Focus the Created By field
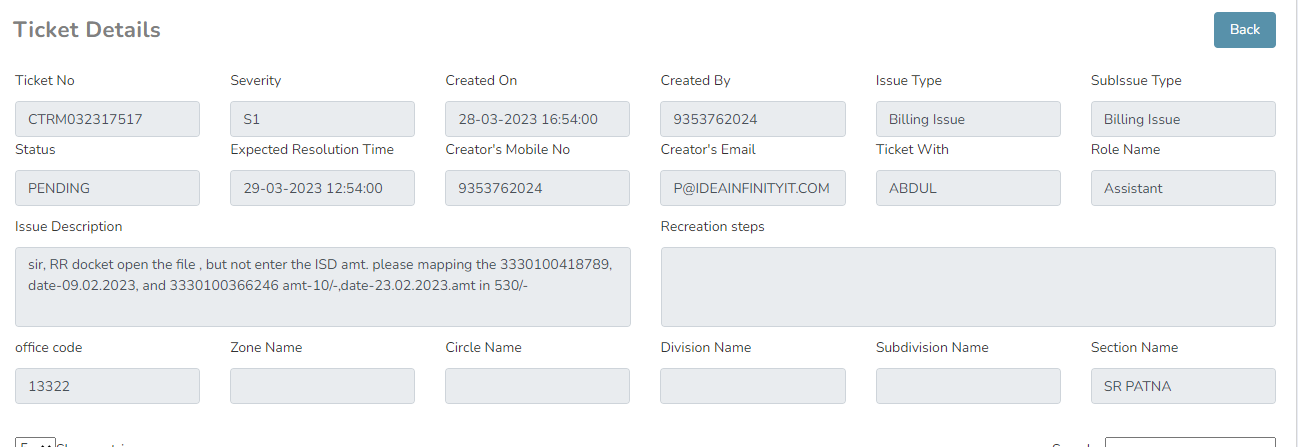This screenshot has height=447, width=1298. pyautogui.click(x=752, y=119)
